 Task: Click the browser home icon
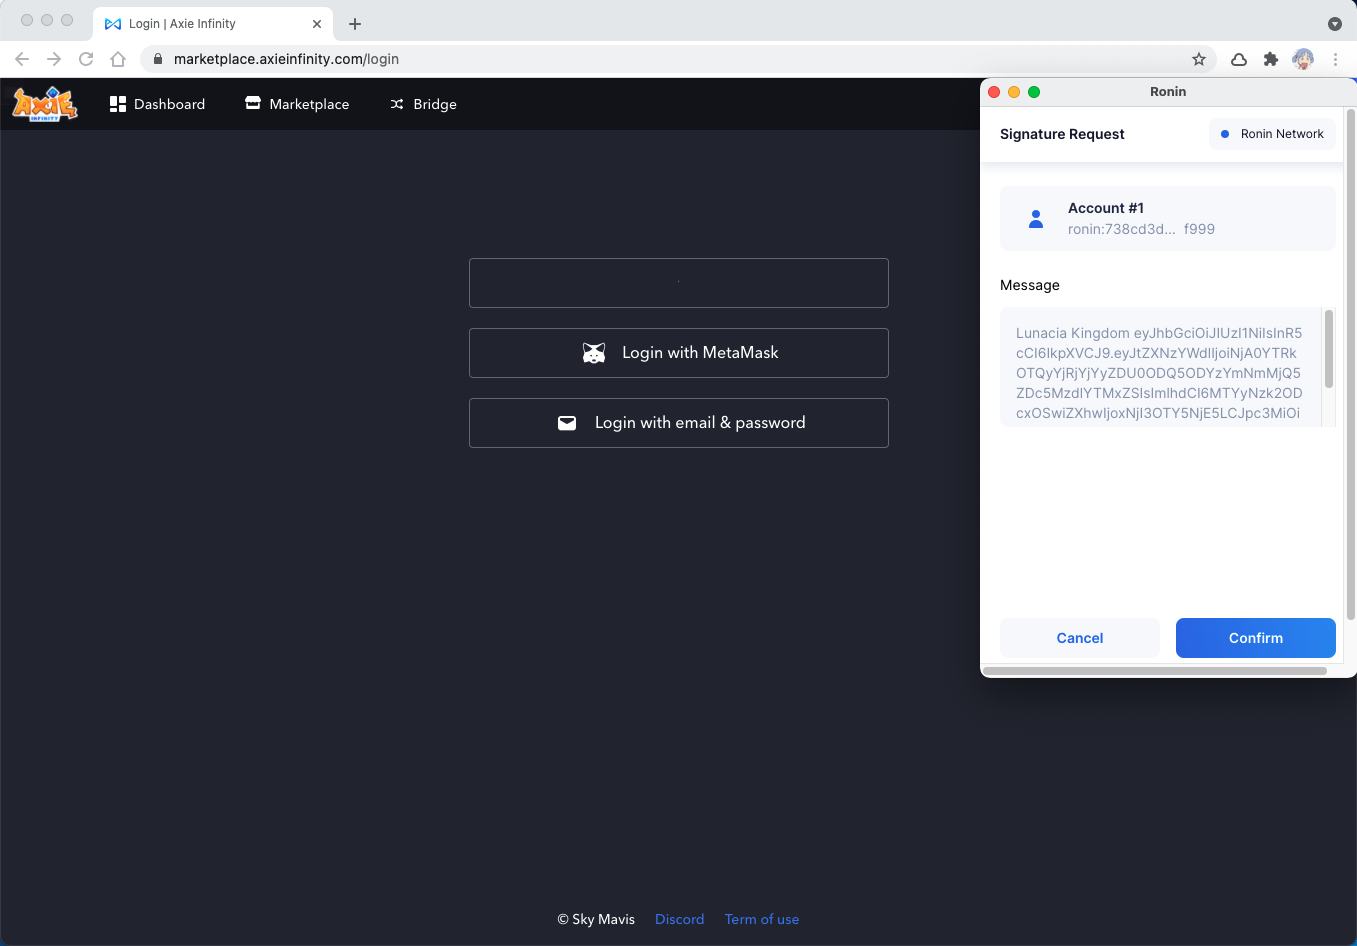(118, 59)
